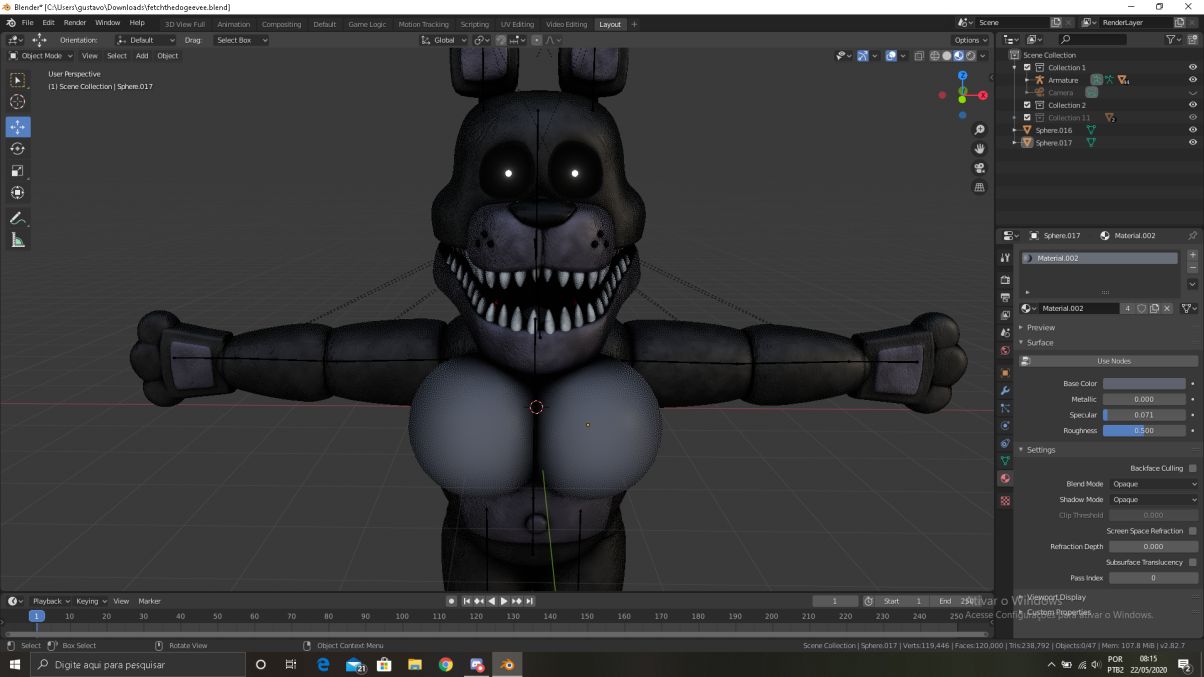Toggle the Collection 1 checkbox in outliner
This screenshot has height=677, width=1204.
click(x=1027, y=68)
